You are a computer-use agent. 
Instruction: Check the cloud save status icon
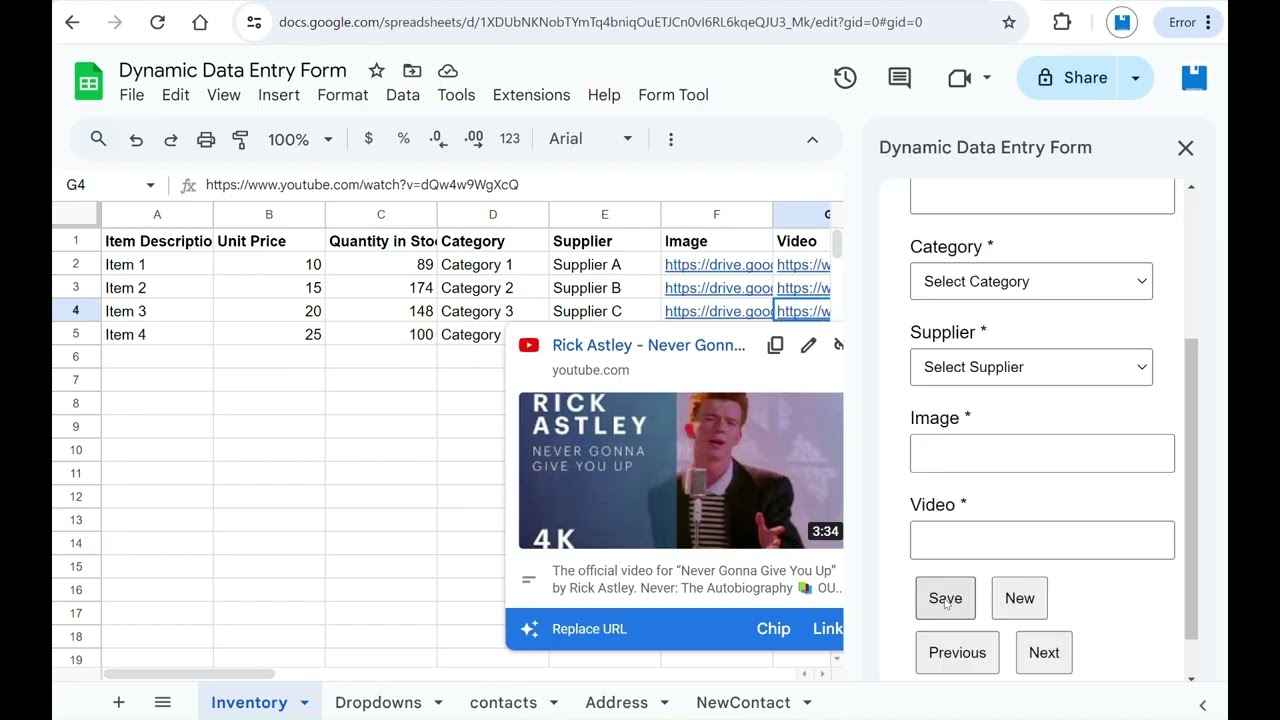(448, 70)
